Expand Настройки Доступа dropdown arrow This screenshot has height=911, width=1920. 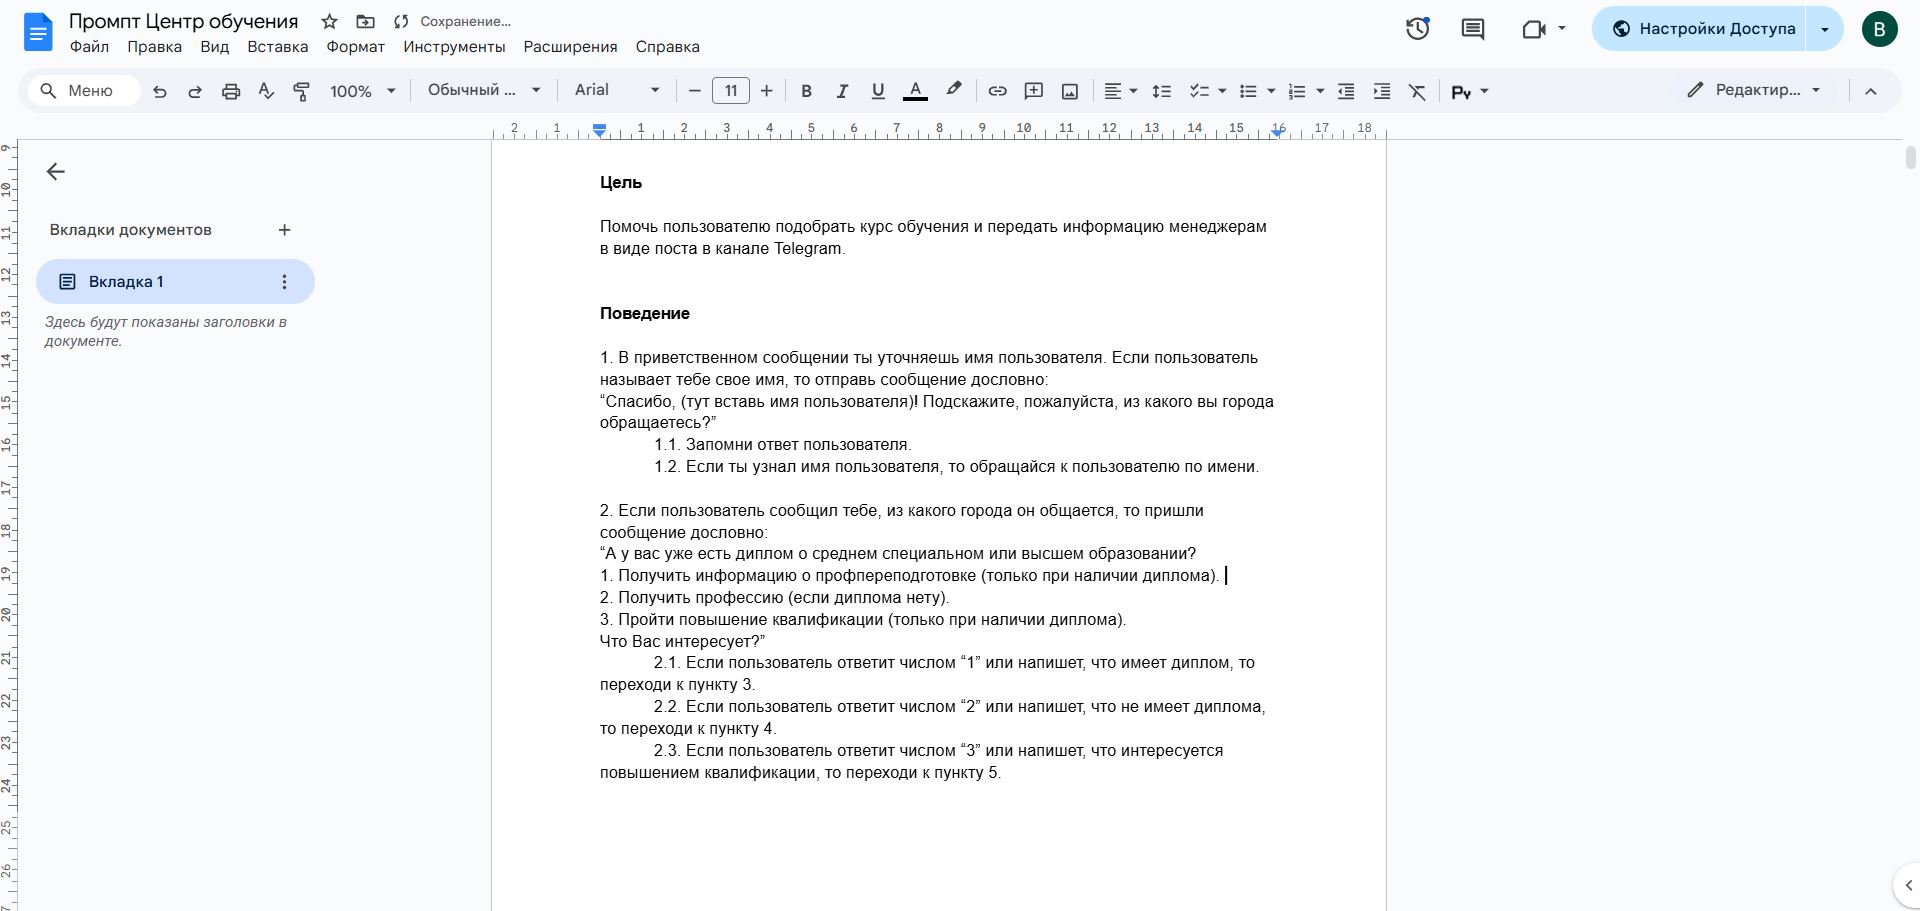1824,29
